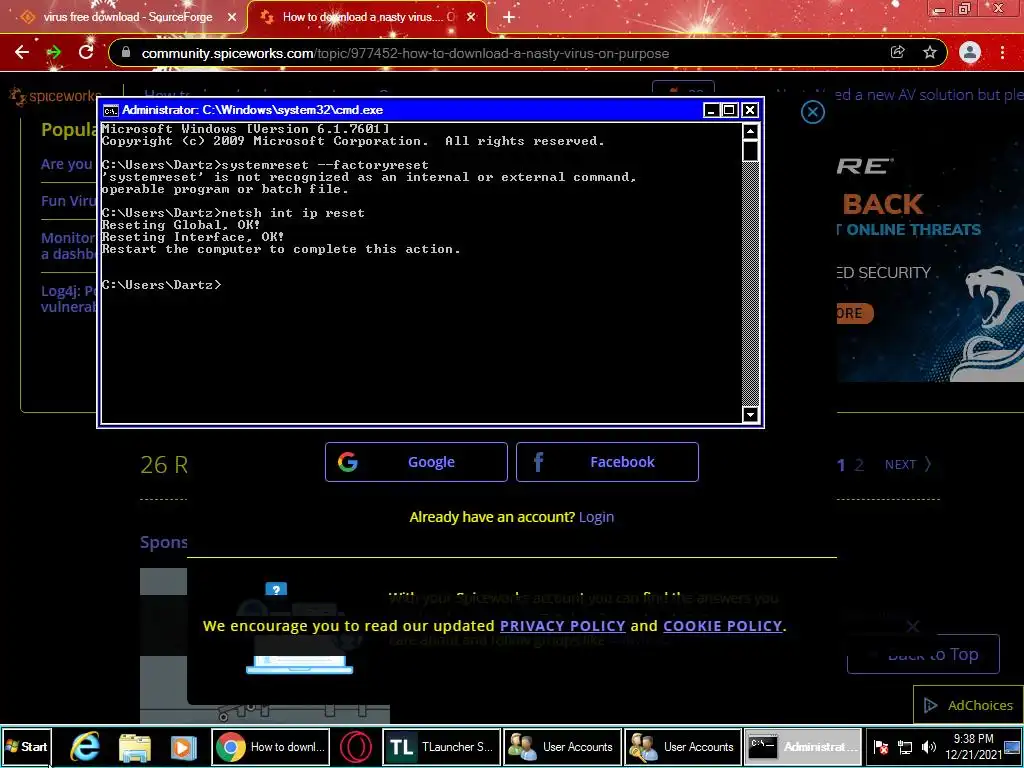Open the PRIVACY POLICY link
The width and height of the screenshot is (1024, 768).
tap(562, 626)
